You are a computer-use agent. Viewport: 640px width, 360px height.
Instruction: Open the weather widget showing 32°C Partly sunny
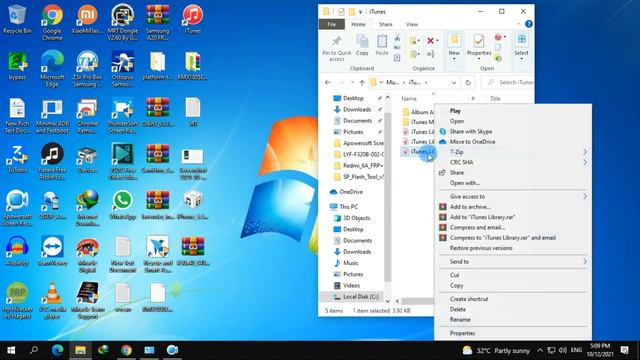click(496, 350)
